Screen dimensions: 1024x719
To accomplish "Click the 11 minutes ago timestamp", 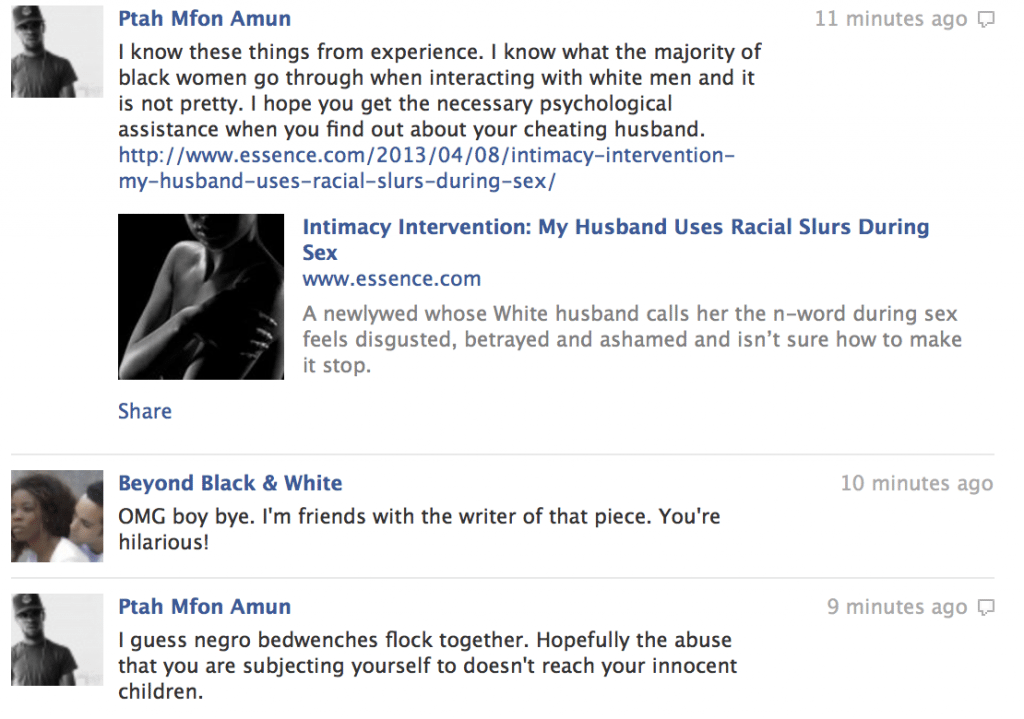I will [891, 19].
